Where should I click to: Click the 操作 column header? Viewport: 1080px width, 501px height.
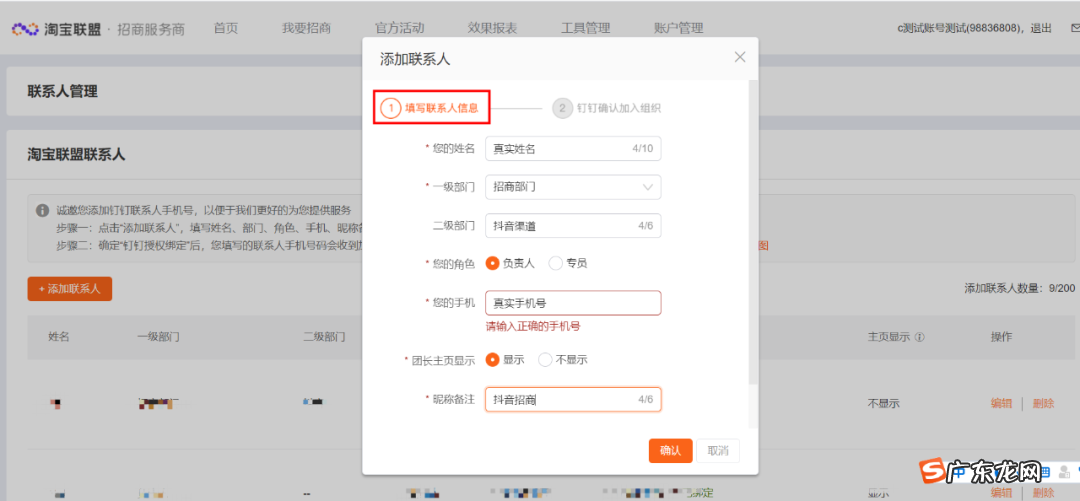(1001, 337)
